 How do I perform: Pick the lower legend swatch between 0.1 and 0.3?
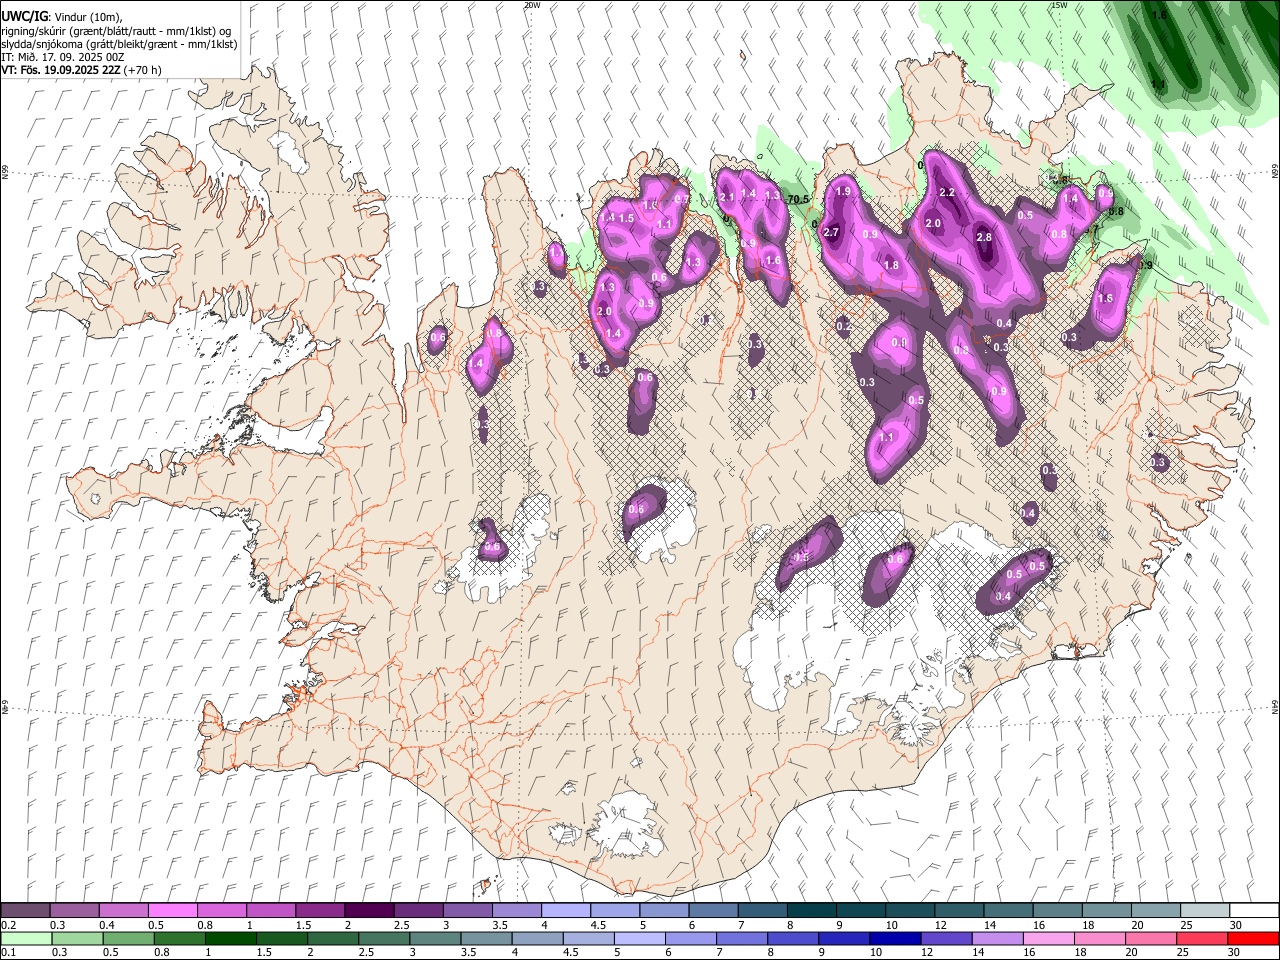[x=26, y=938]
